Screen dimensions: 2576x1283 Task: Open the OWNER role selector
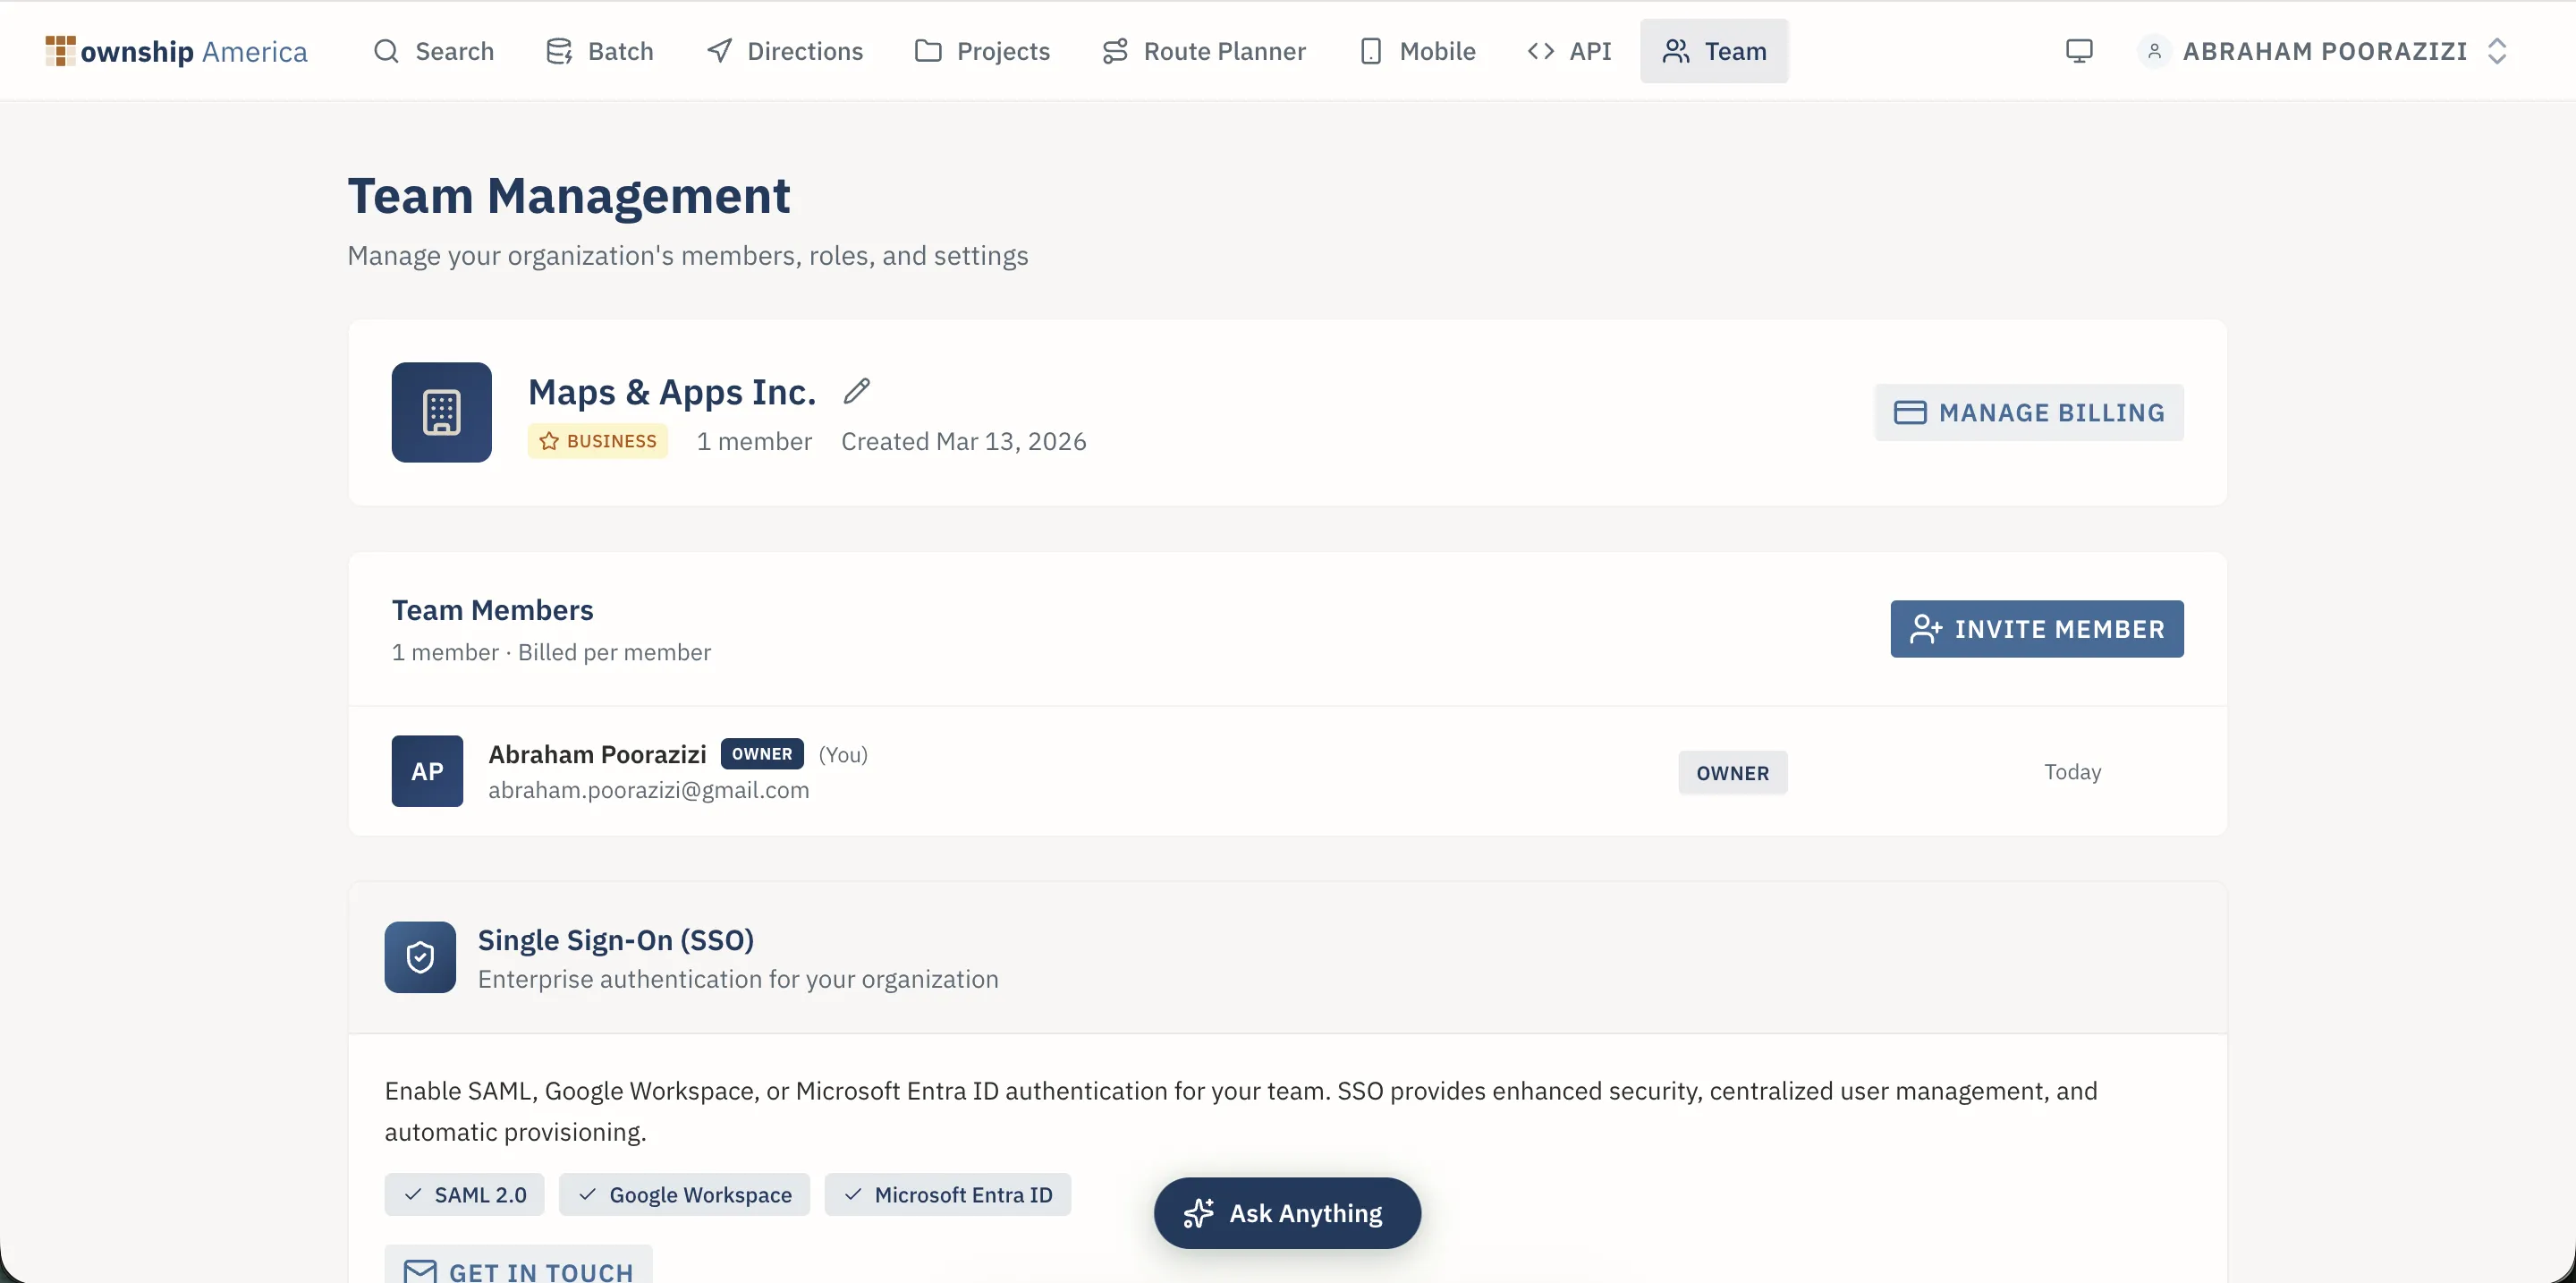coord(1732,773)
